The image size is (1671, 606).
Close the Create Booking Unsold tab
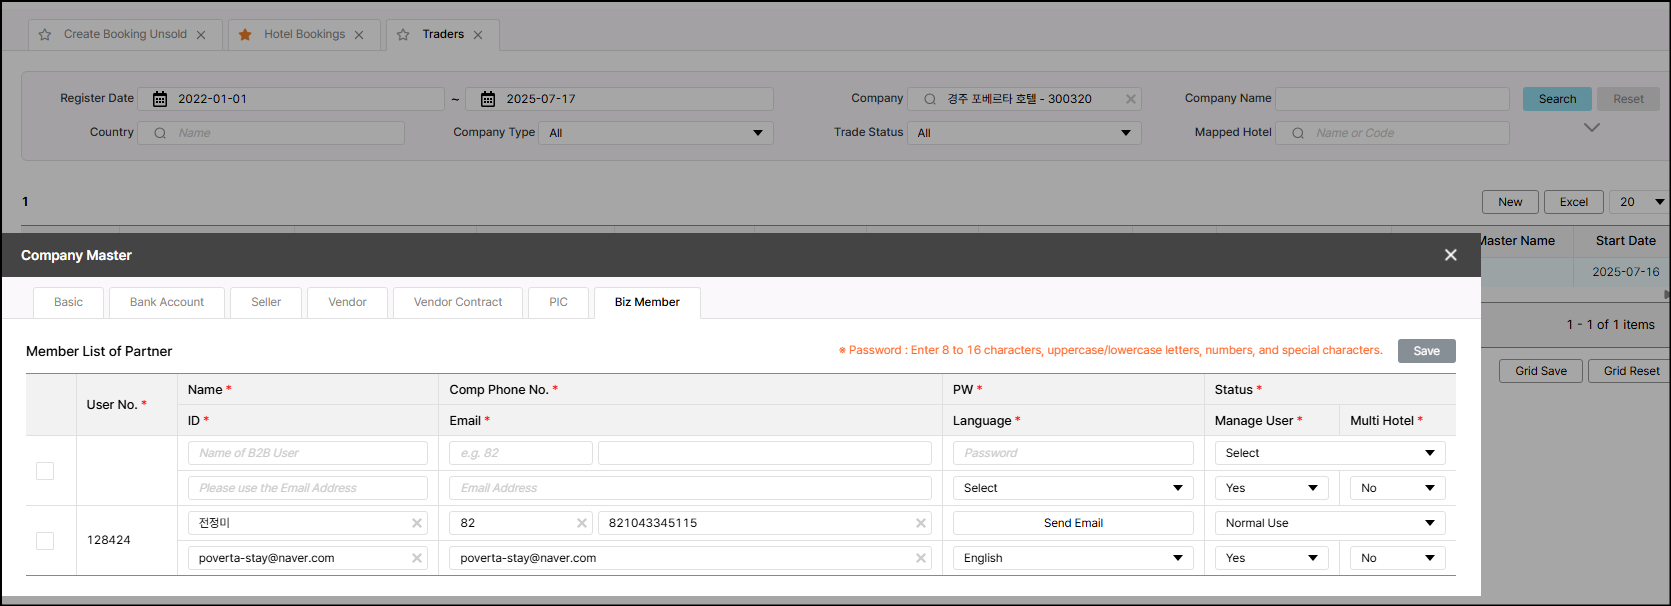[x=201, y=35]
